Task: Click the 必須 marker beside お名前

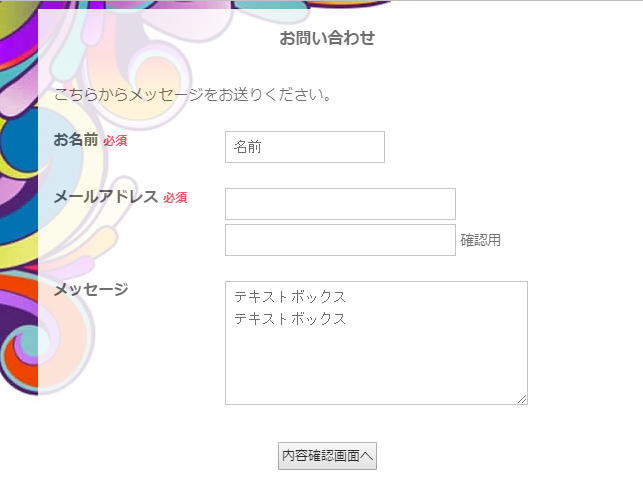Action: (x=115, y=141)
